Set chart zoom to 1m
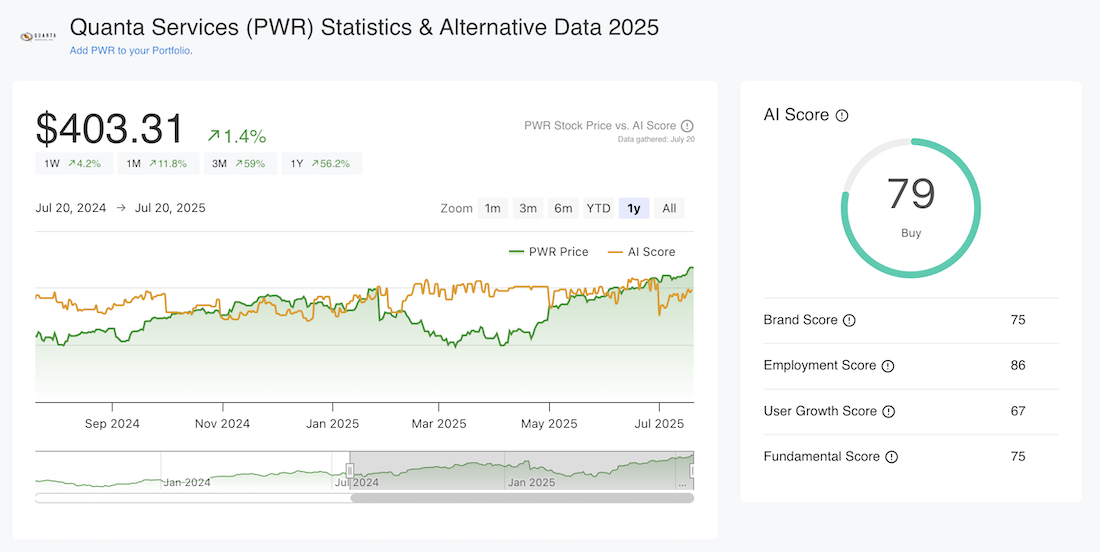The image size is (1100, 552). pyautogui.click(x=493, y=208)
